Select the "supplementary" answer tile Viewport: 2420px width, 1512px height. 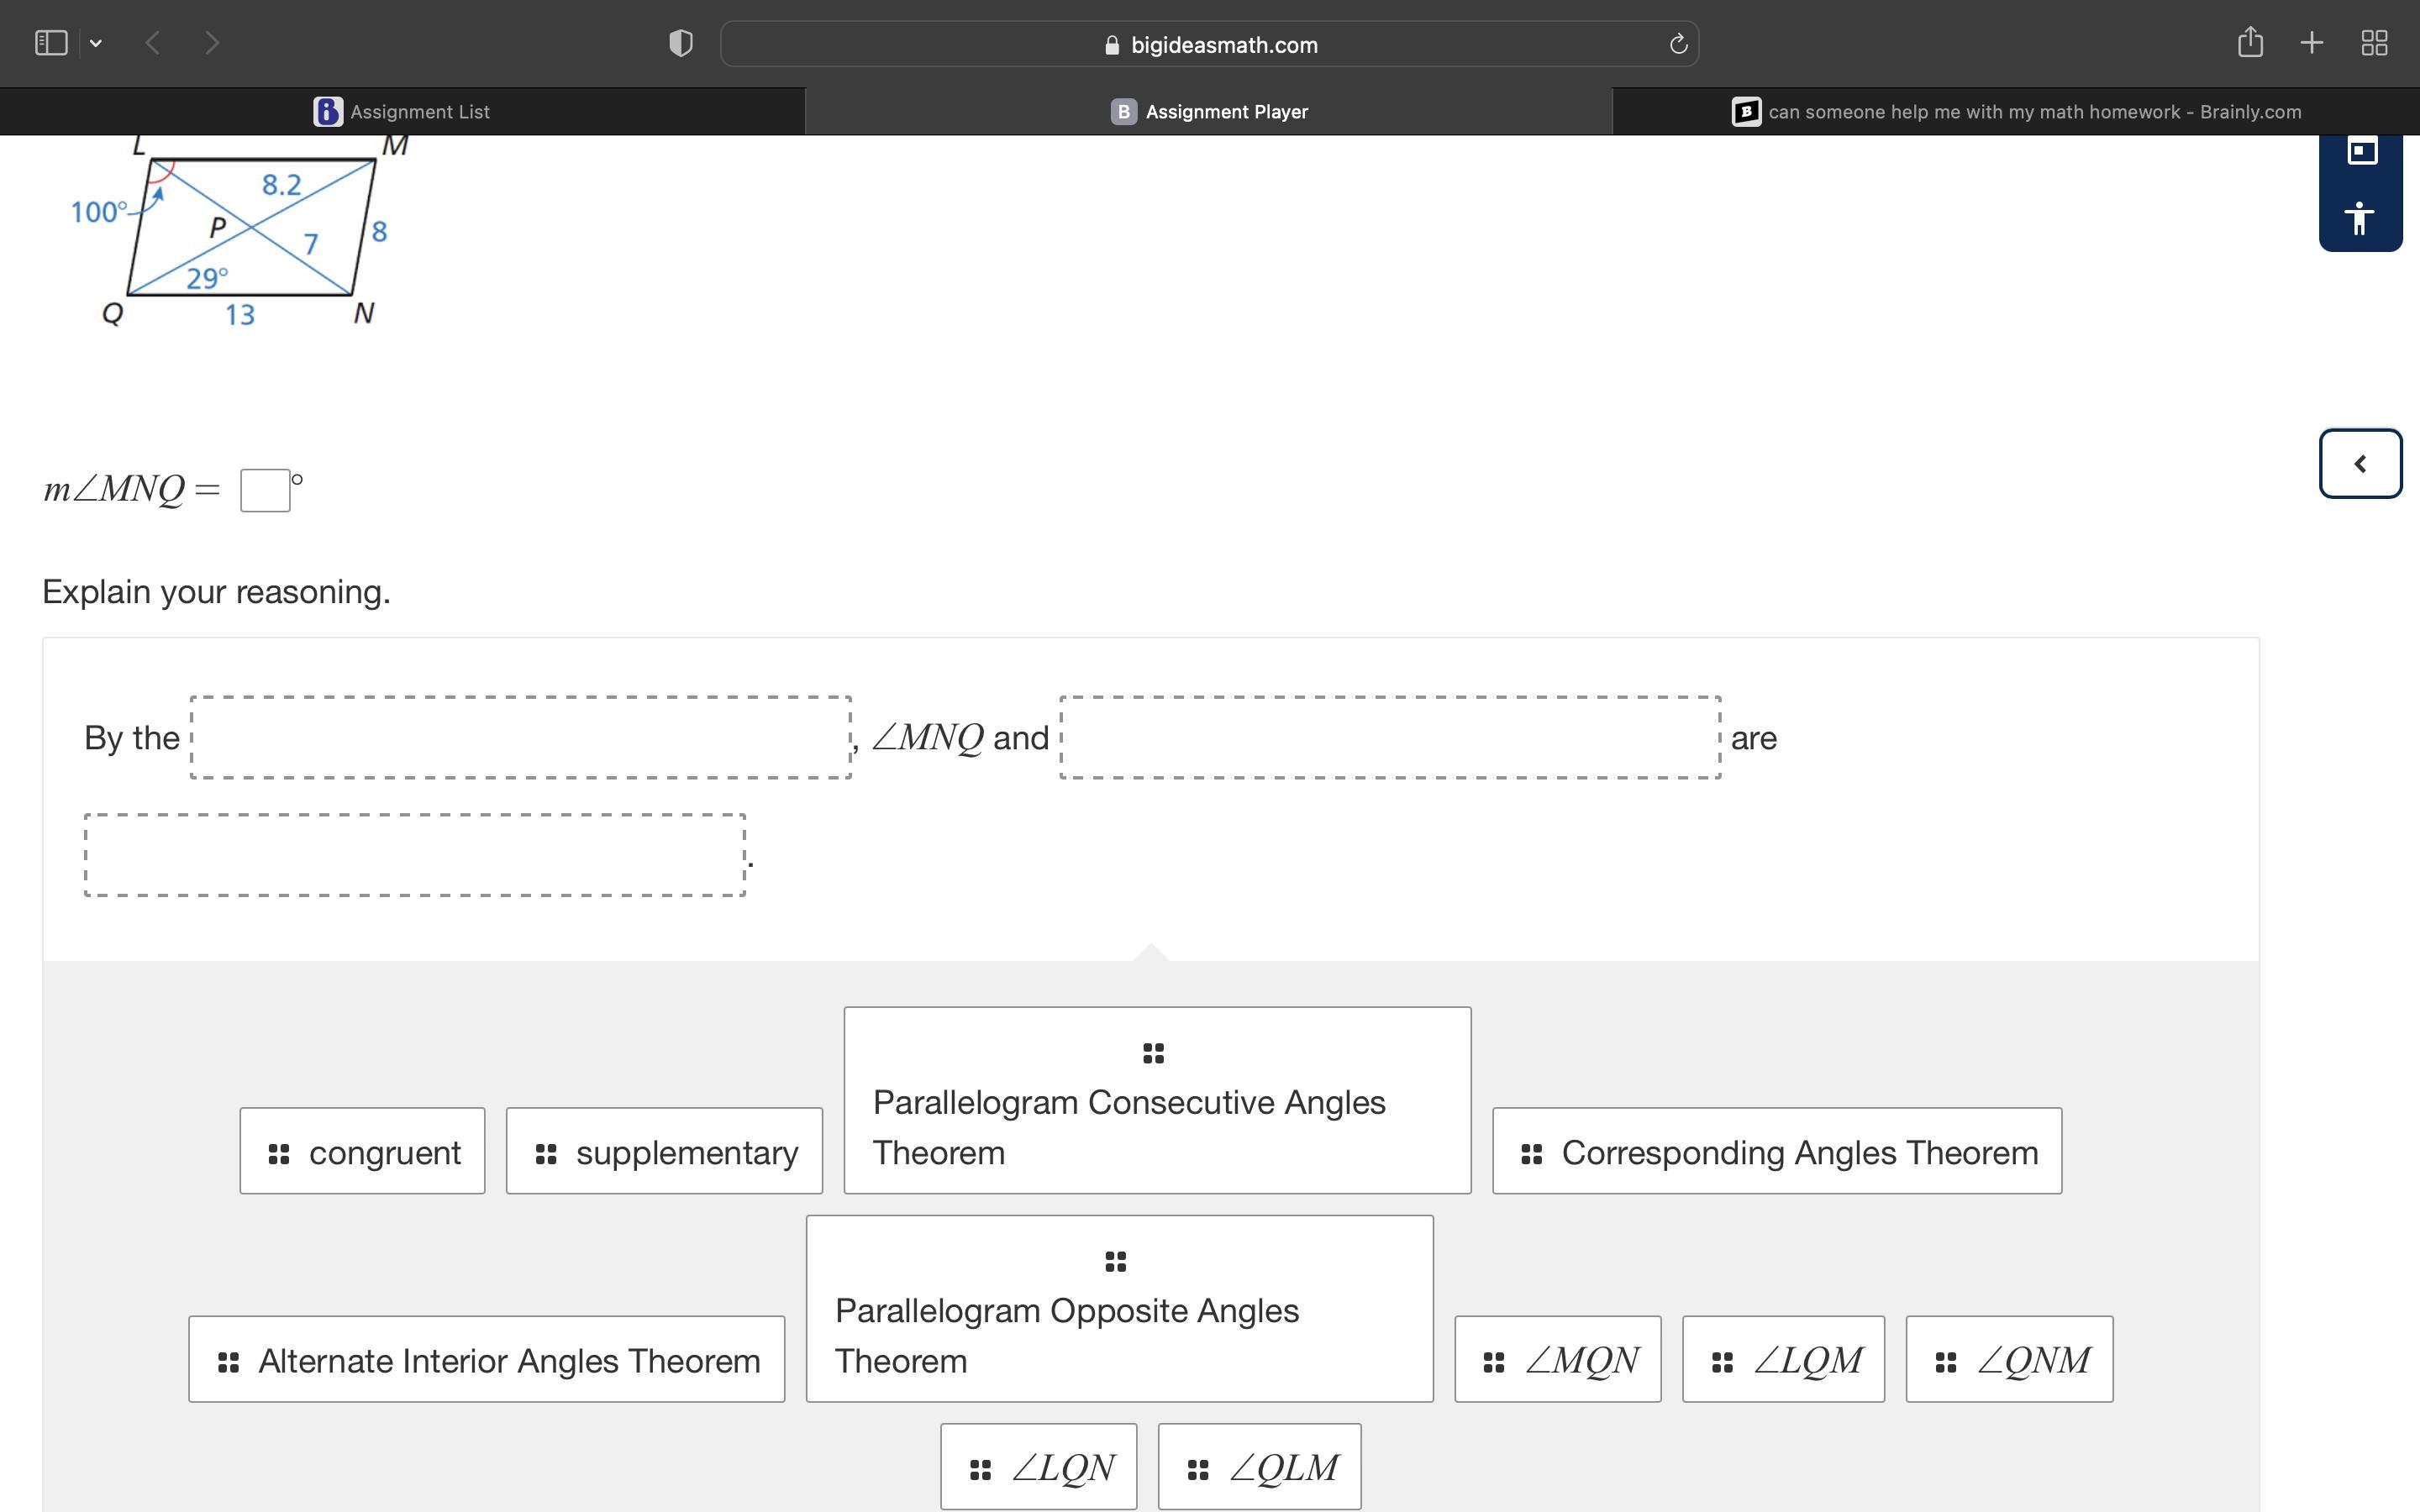664,1151
